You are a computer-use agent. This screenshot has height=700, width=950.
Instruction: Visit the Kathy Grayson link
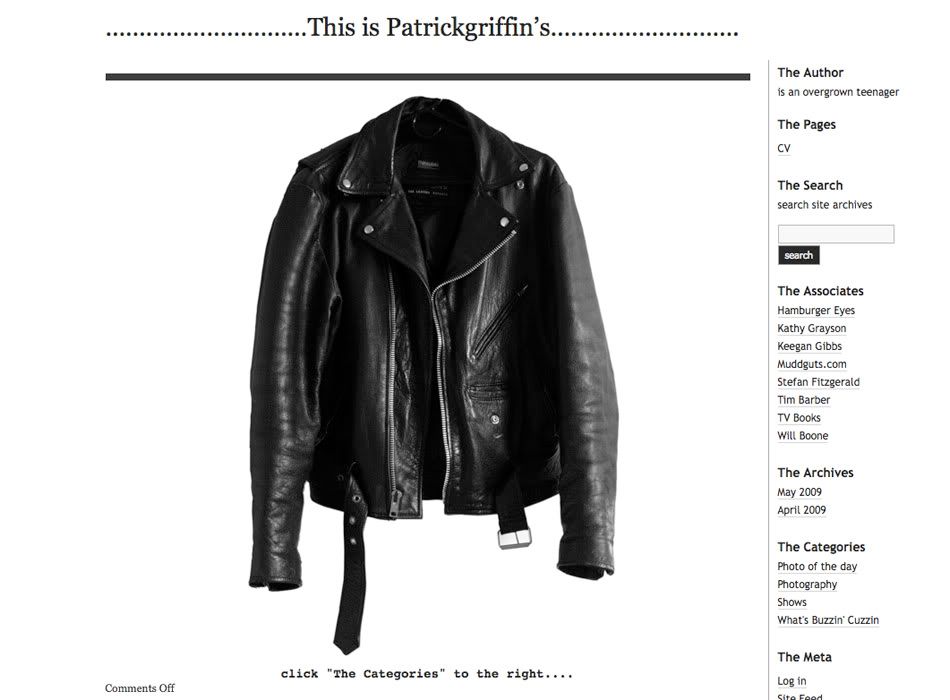pos(811,328)
